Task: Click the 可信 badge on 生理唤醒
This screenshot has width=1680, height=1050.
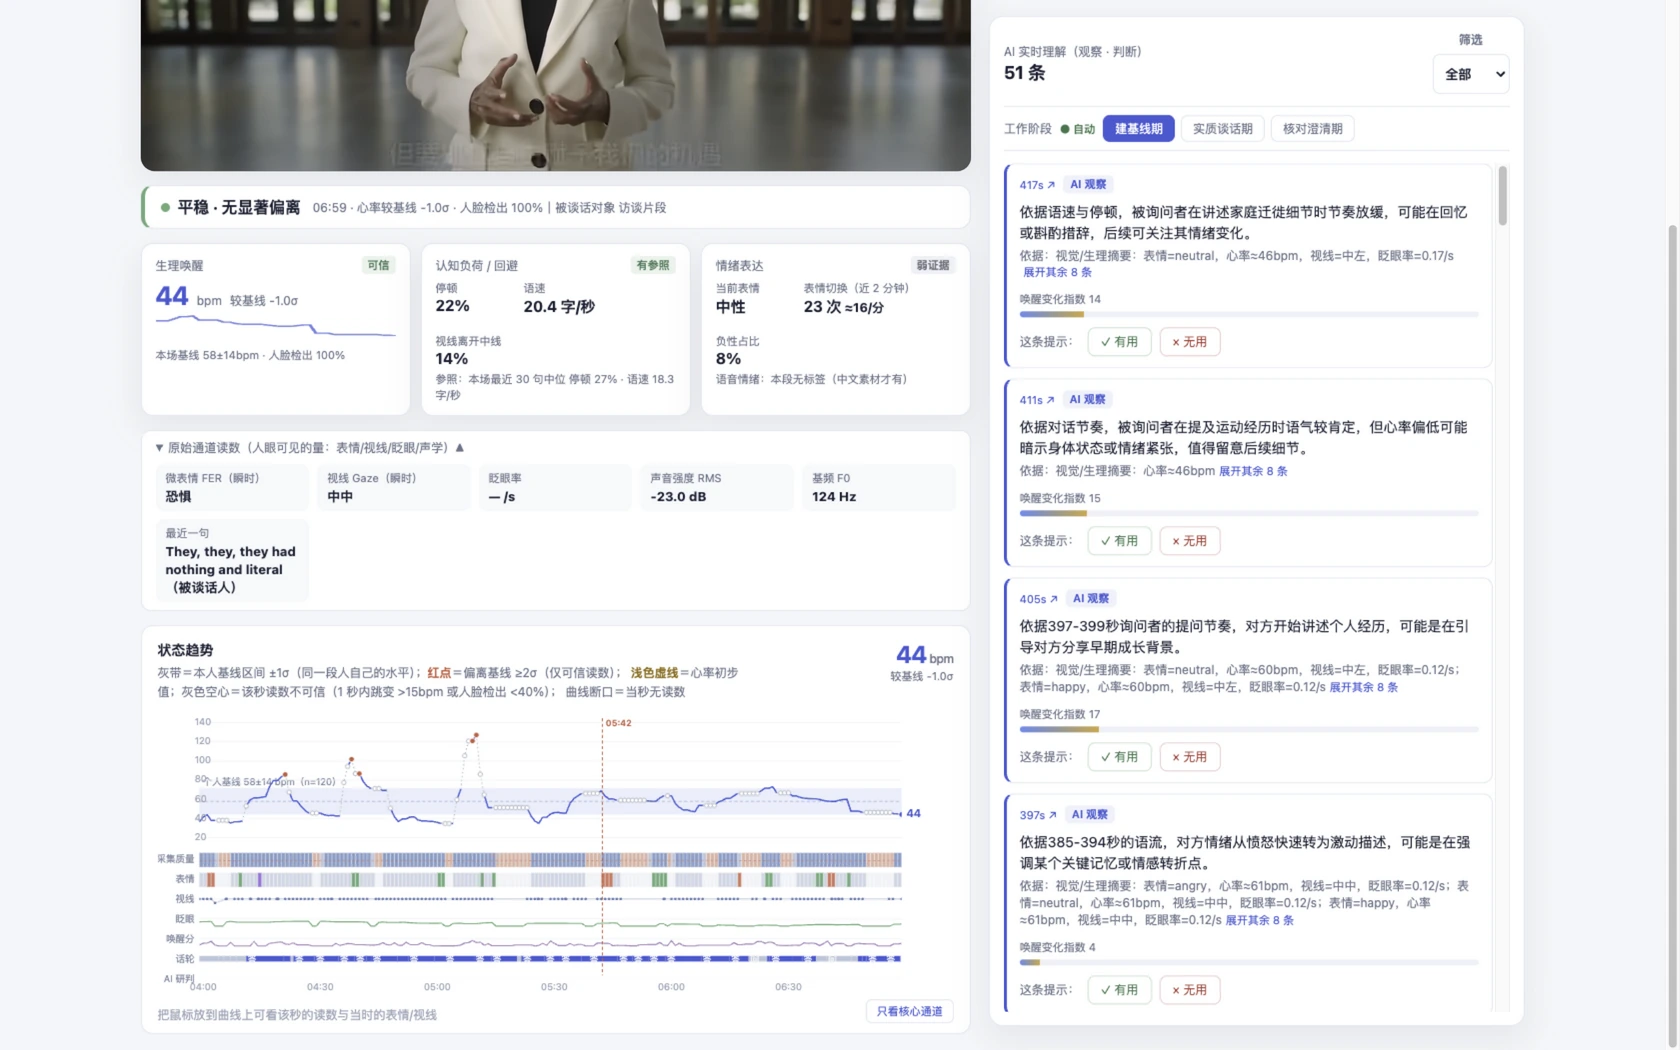Action: coord(378,265)
